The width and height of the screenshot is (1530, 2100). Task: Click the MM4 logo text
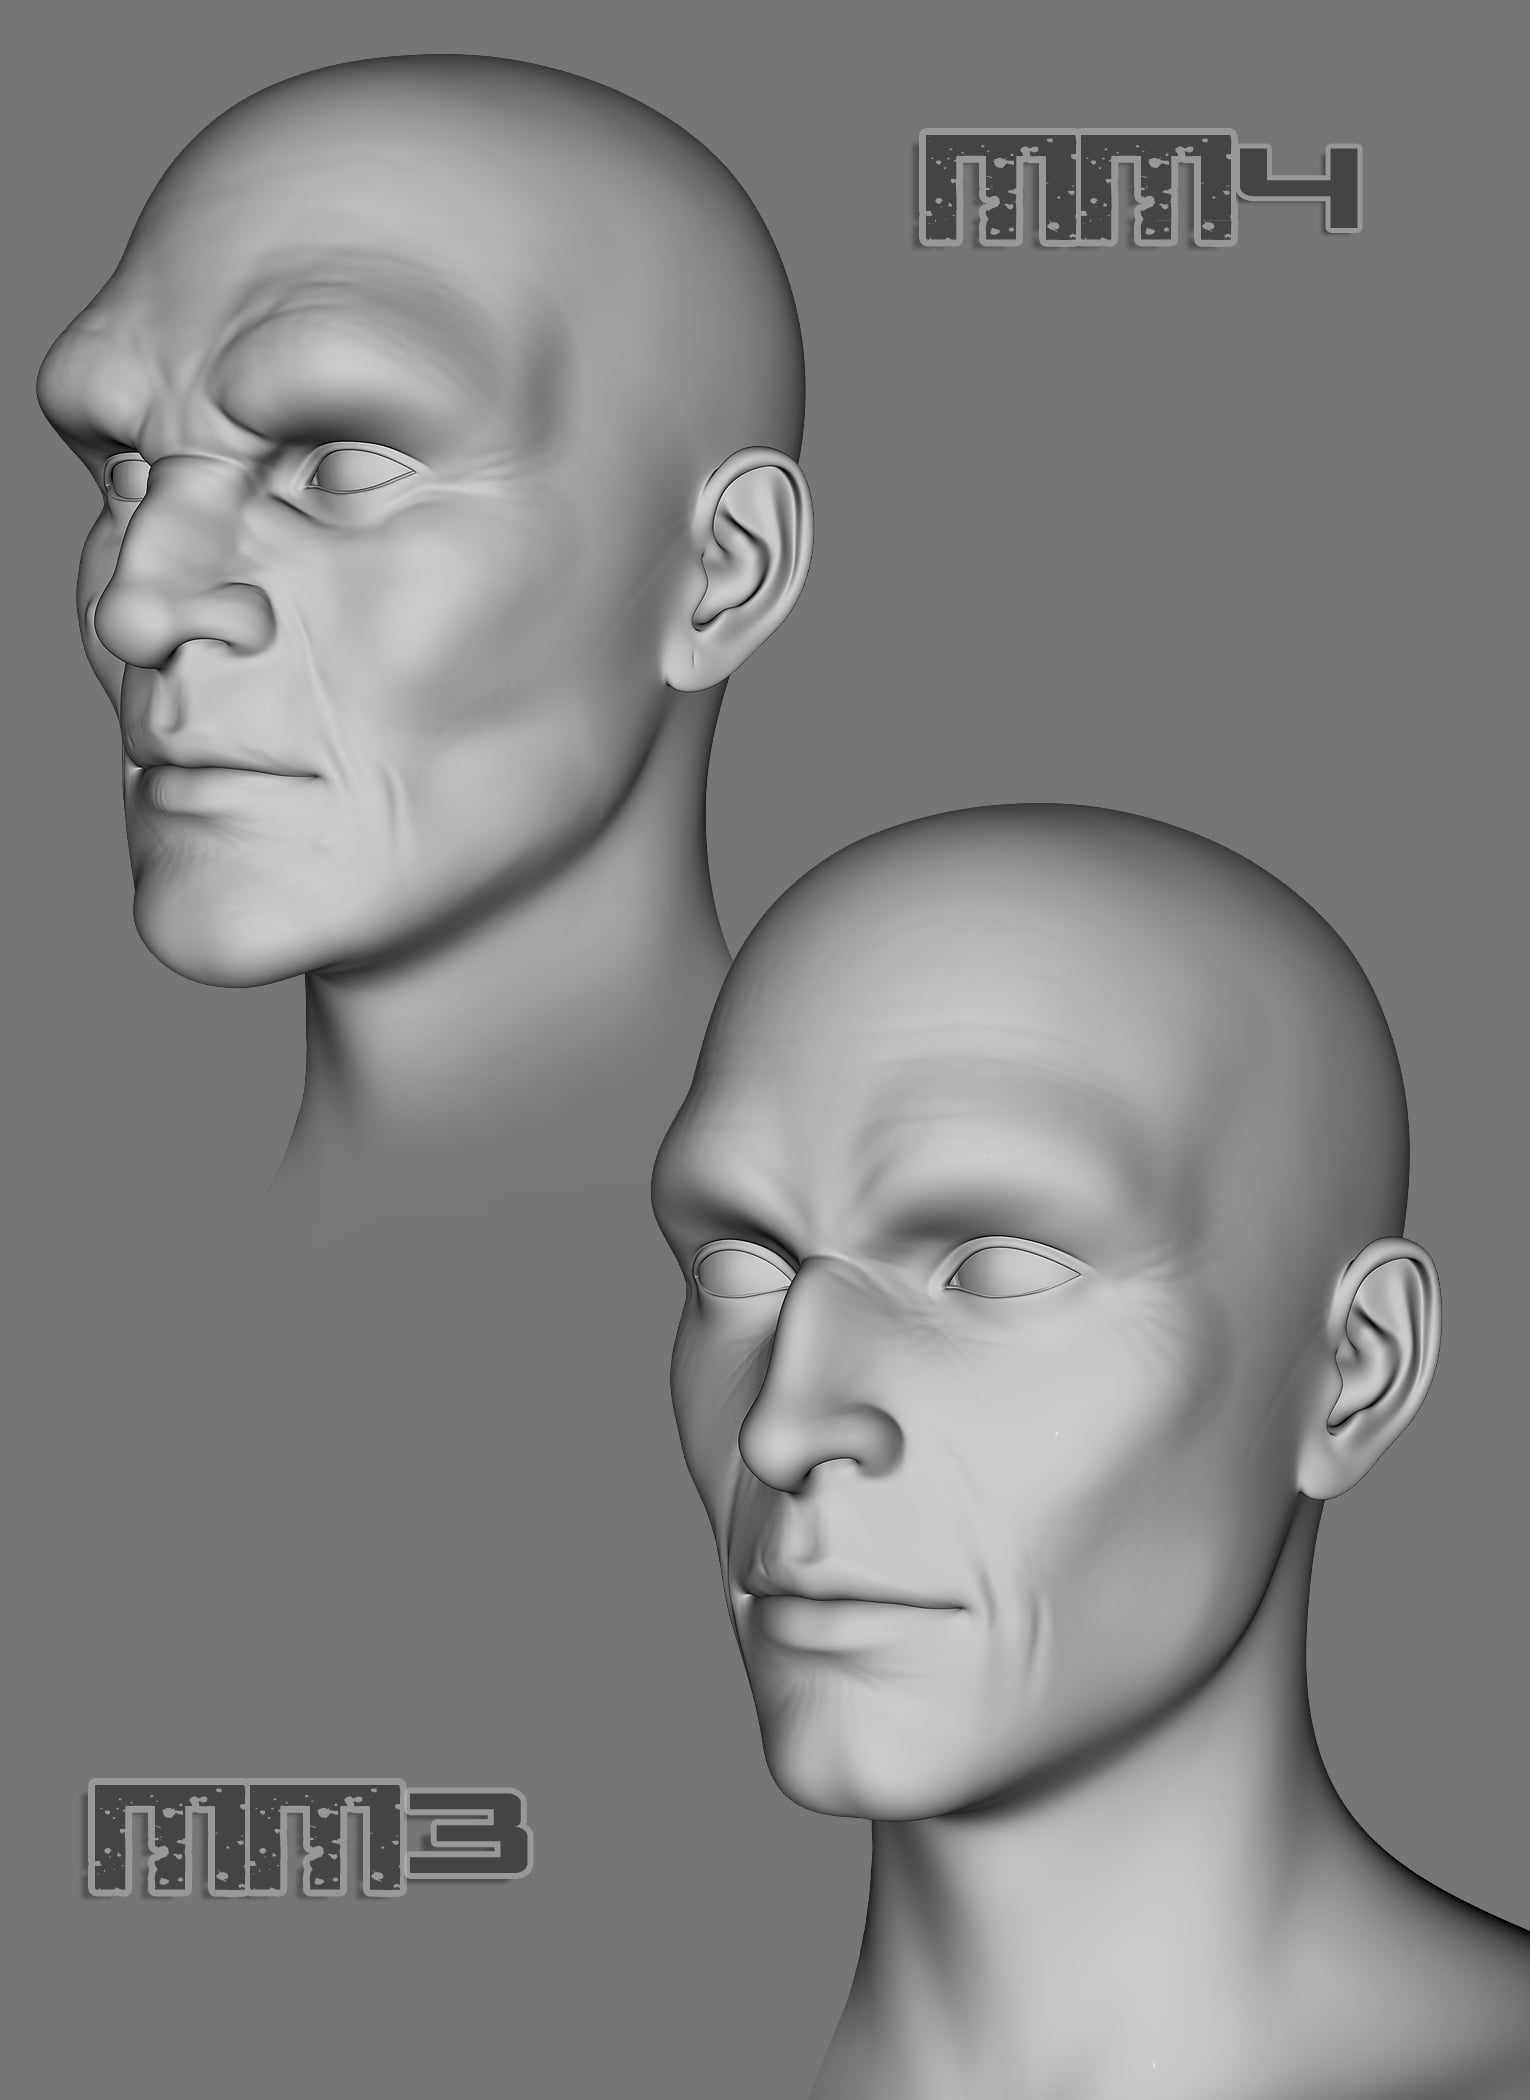(1135, 190)
